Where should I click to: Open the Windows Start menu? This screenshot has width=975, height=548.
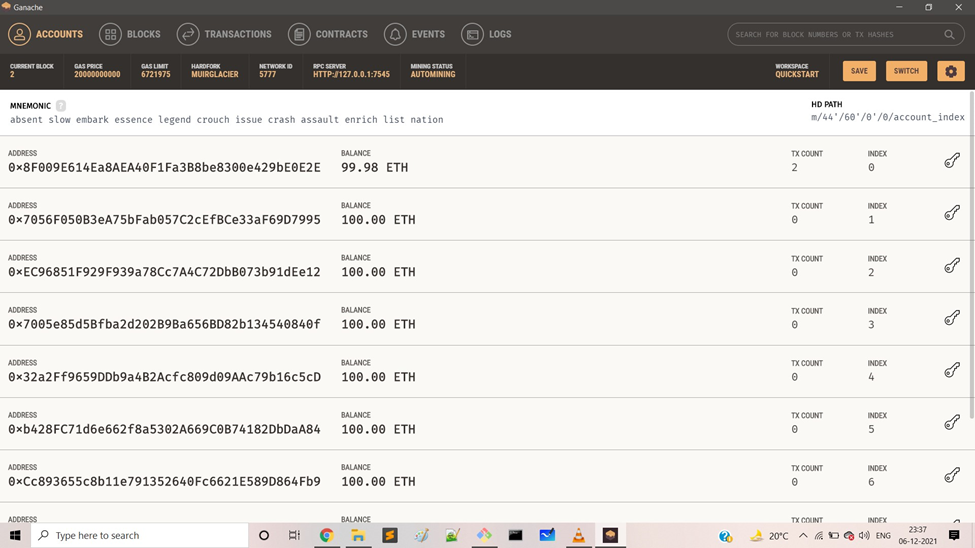click(15, 535)
